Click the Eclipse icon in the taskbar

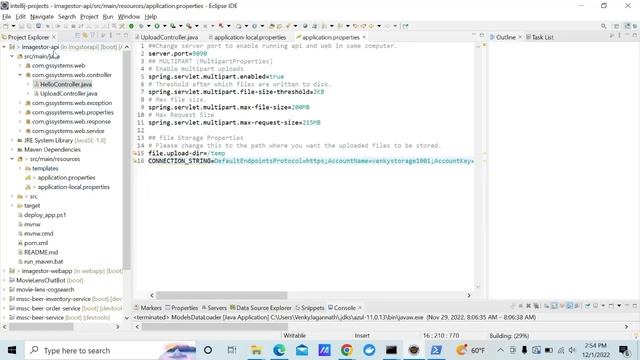click(414, 350)
